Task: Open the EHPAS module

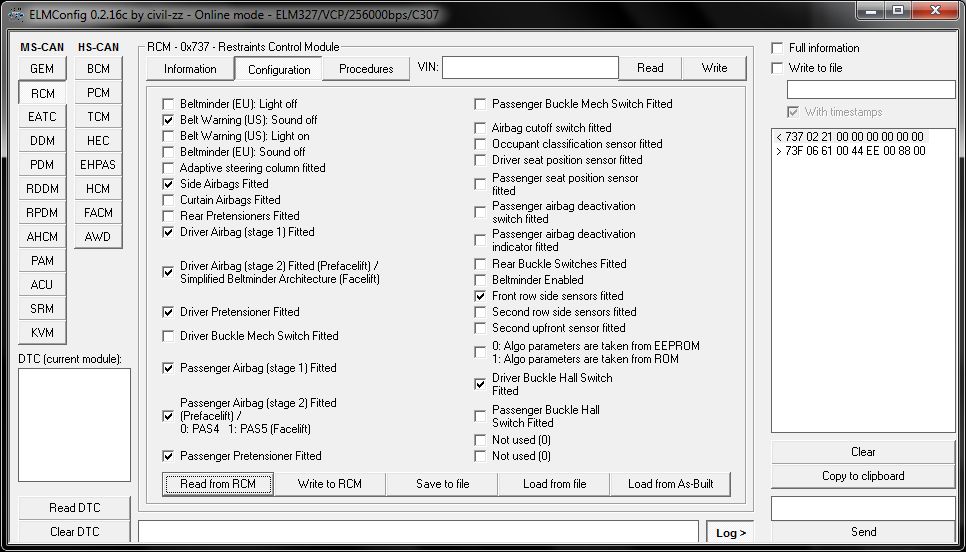Action: click(x=98, y=165)
